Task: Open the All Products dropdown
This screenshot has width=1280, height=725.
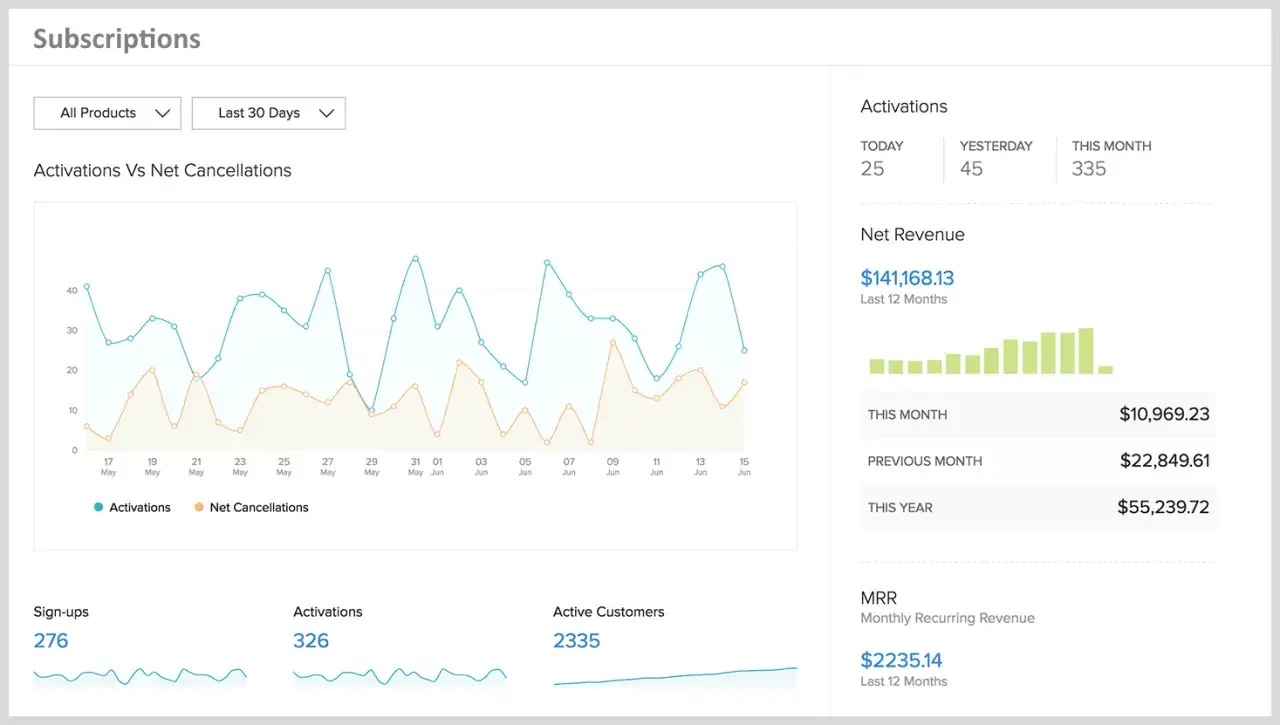Action: (107, 113)
